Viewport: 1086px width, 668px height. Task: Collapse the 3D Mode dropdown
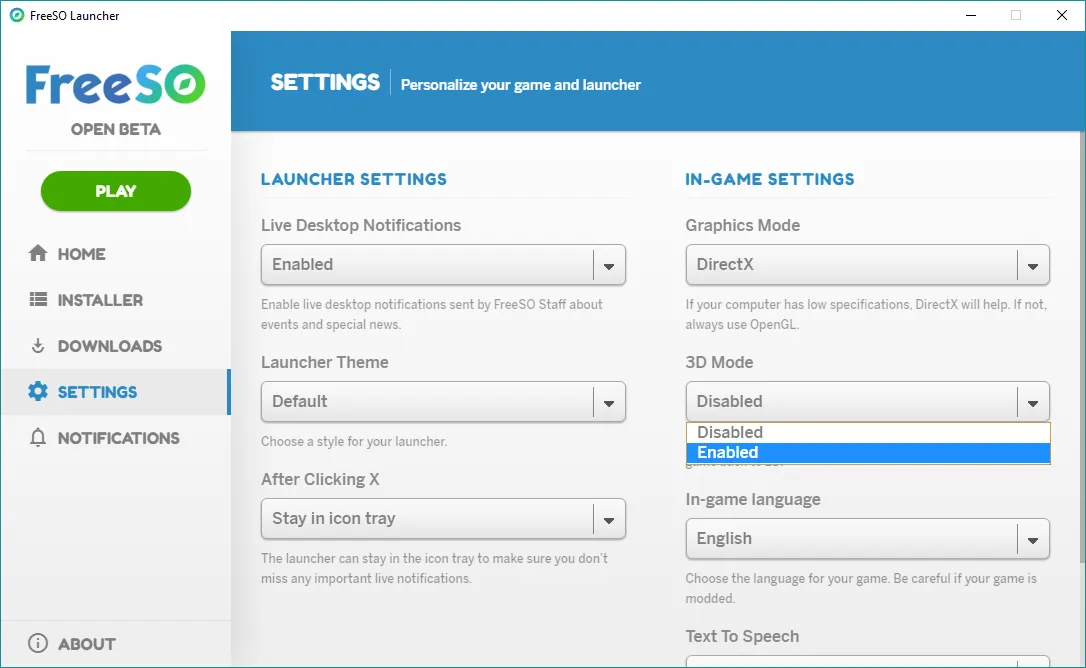(868, 401)
